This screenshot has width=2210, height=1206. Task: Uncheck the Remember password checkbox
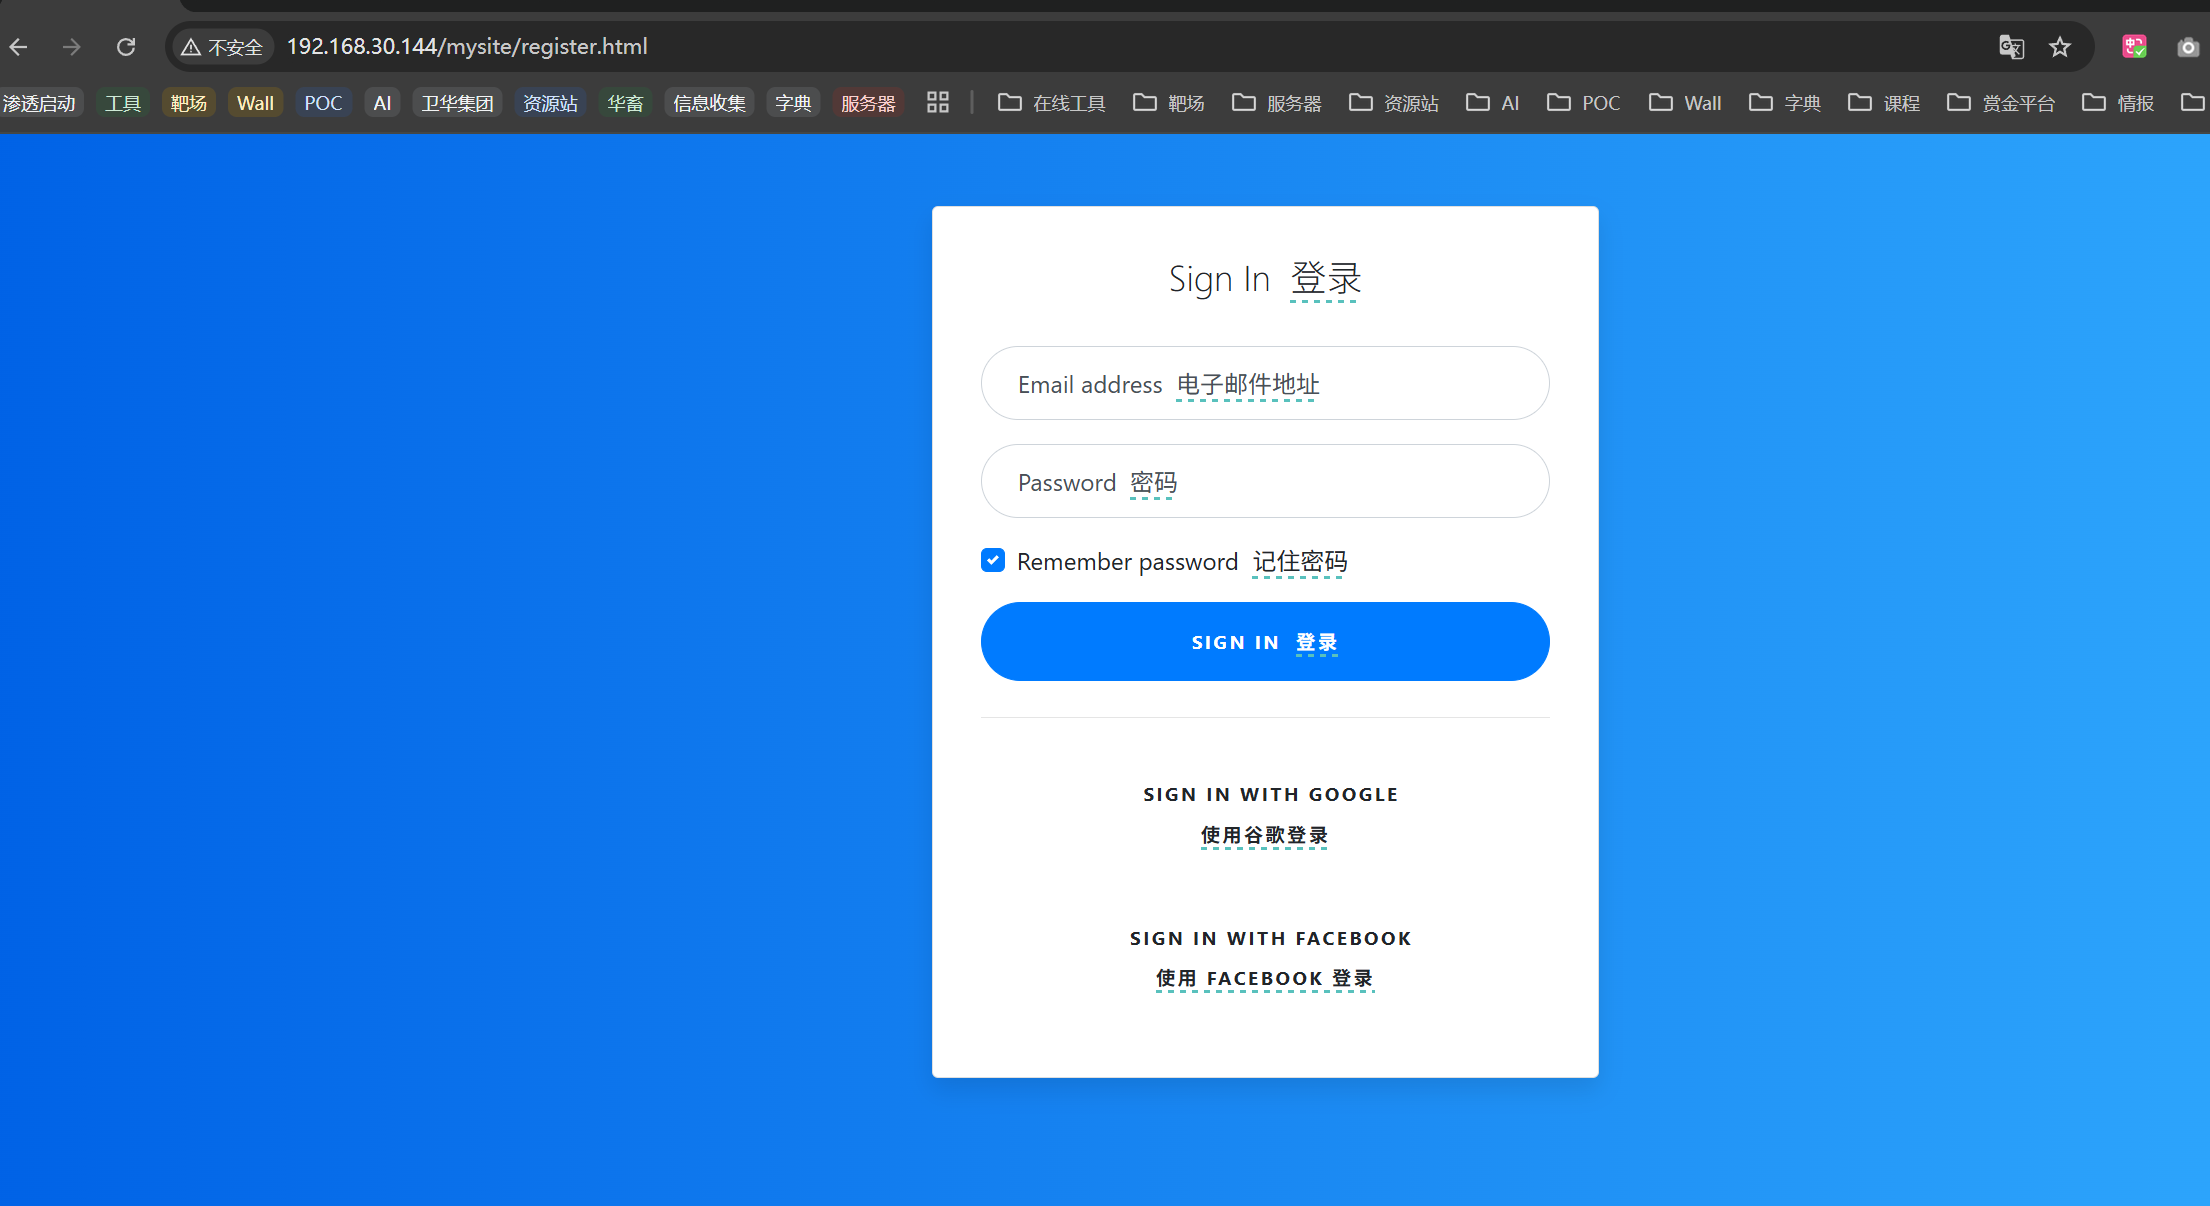(993, 560)
